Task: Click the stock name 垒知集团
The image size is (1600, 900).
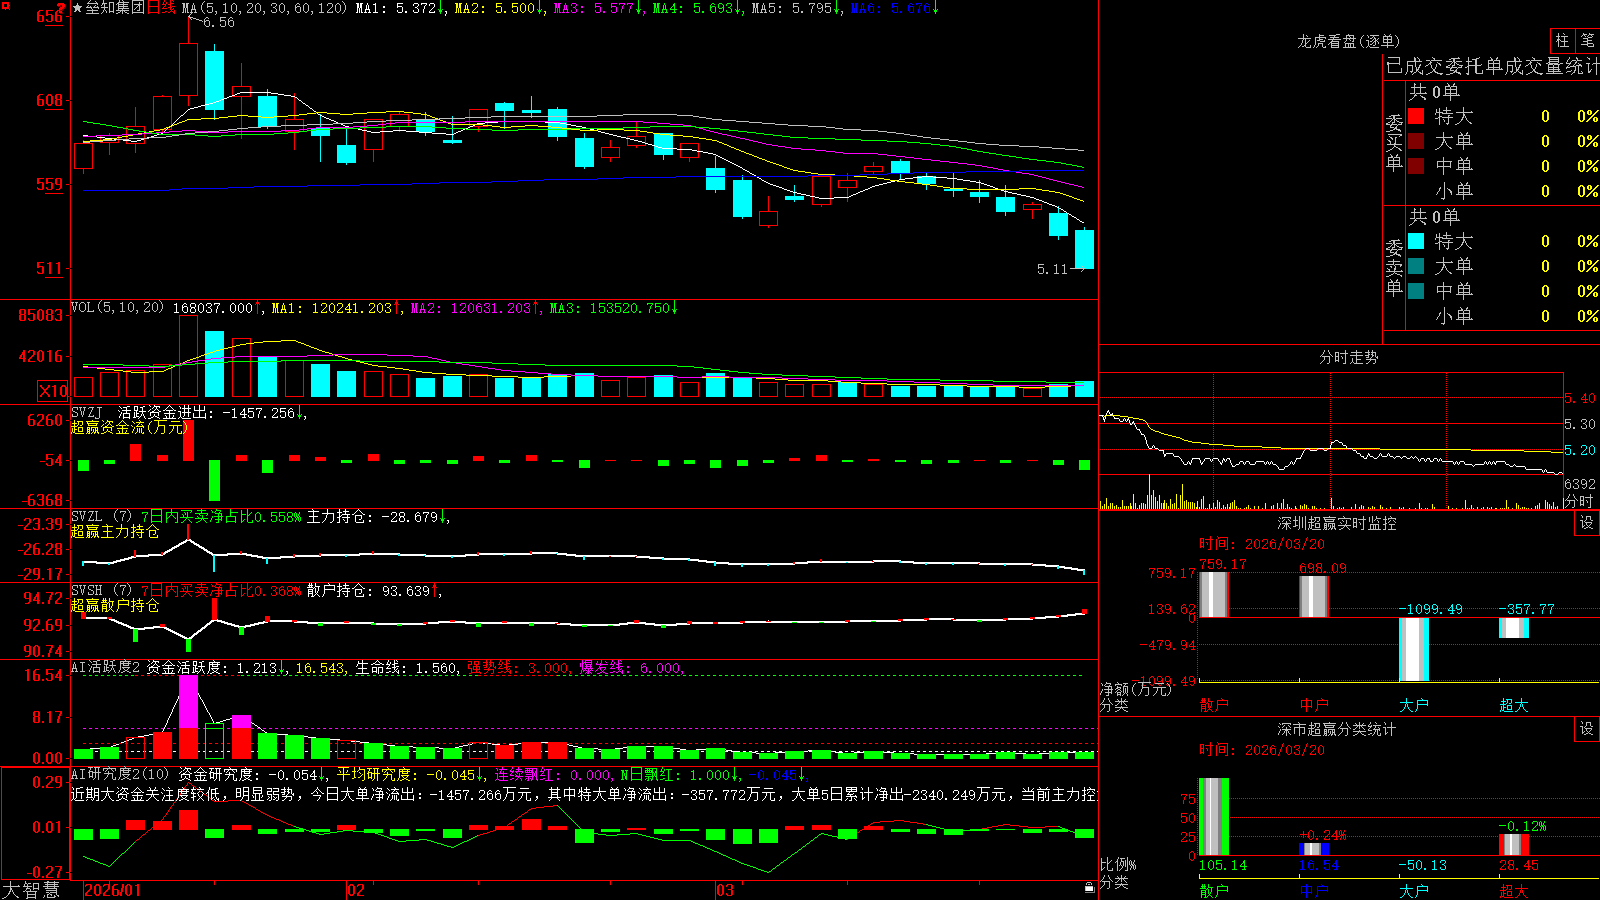Action: coord(115,8)
